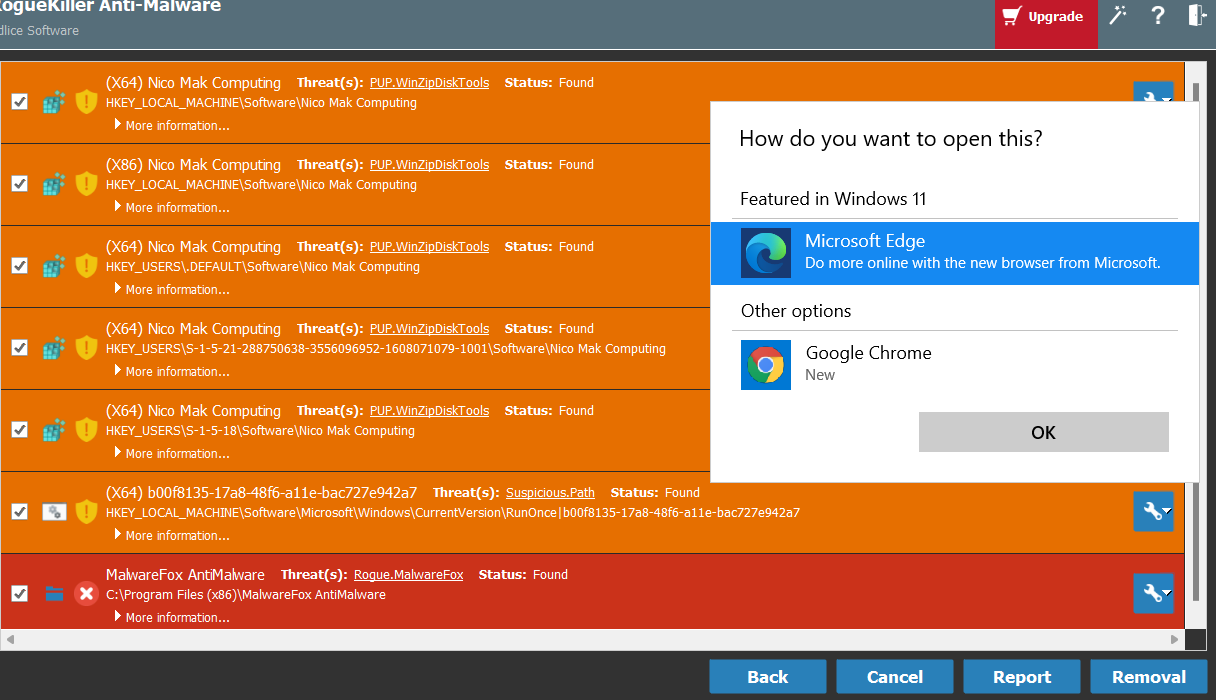The image size is (1216, 700).
Task: Click registry icon of first HKEY_LOCAL_MACHINE Nico Mak row
Action: tap(54, 102)
